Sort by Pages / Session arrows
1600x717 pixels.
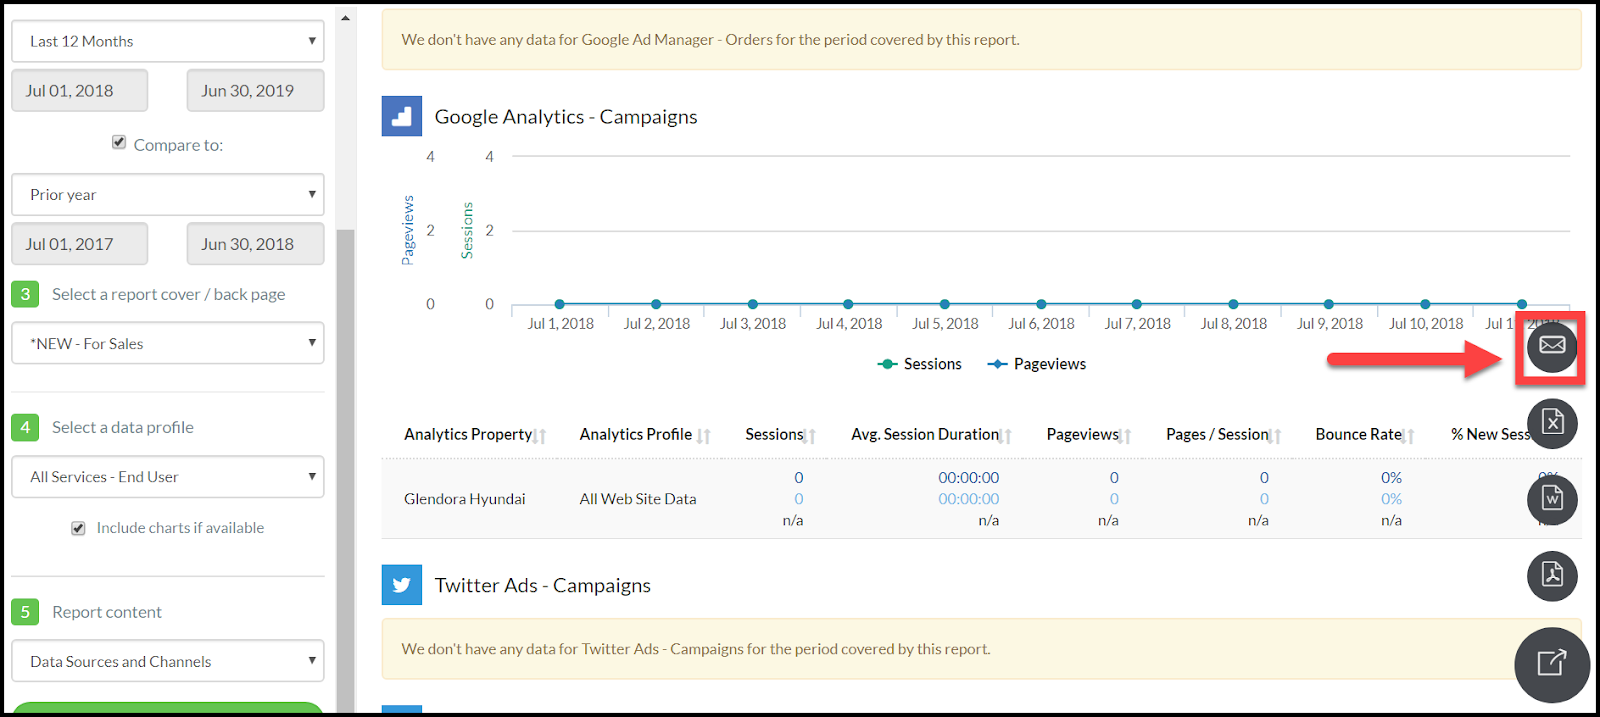(1276, 436)
